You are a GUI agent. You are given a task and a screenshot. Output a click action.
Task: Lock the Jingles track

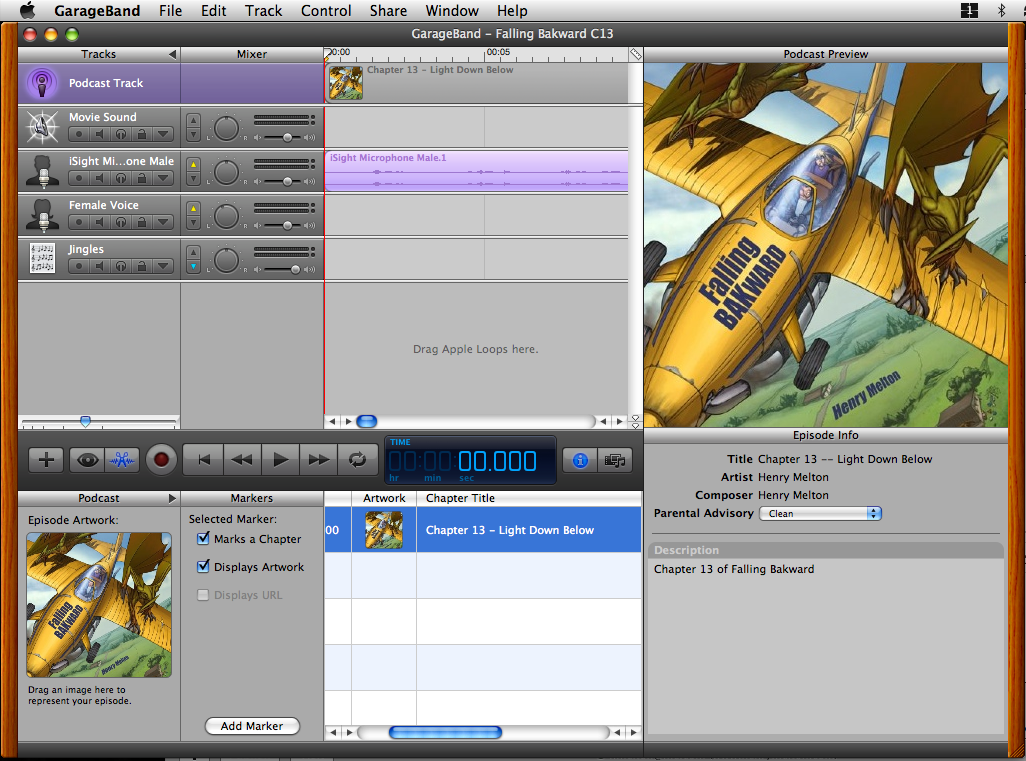coord(141,266)
